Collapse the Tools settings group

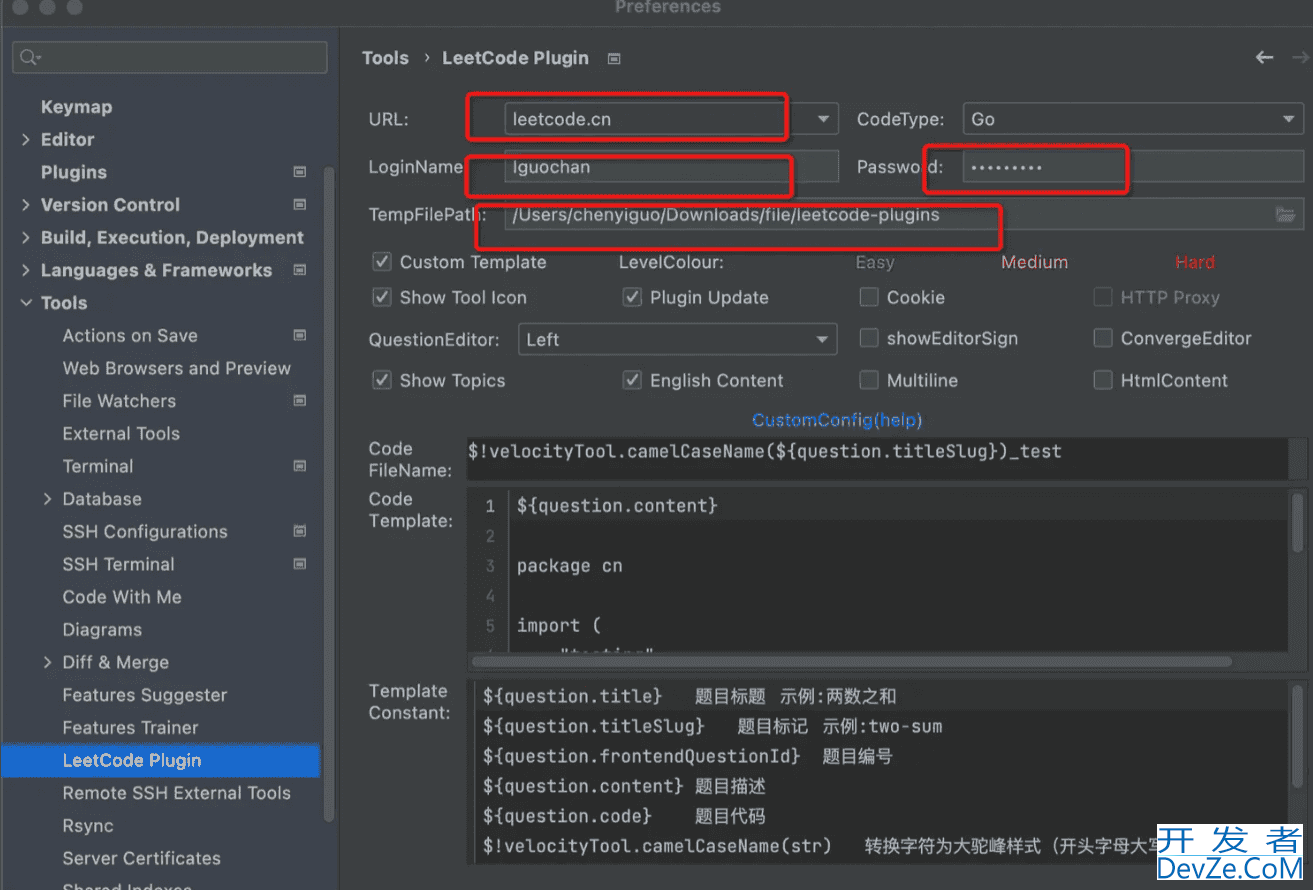26,303
